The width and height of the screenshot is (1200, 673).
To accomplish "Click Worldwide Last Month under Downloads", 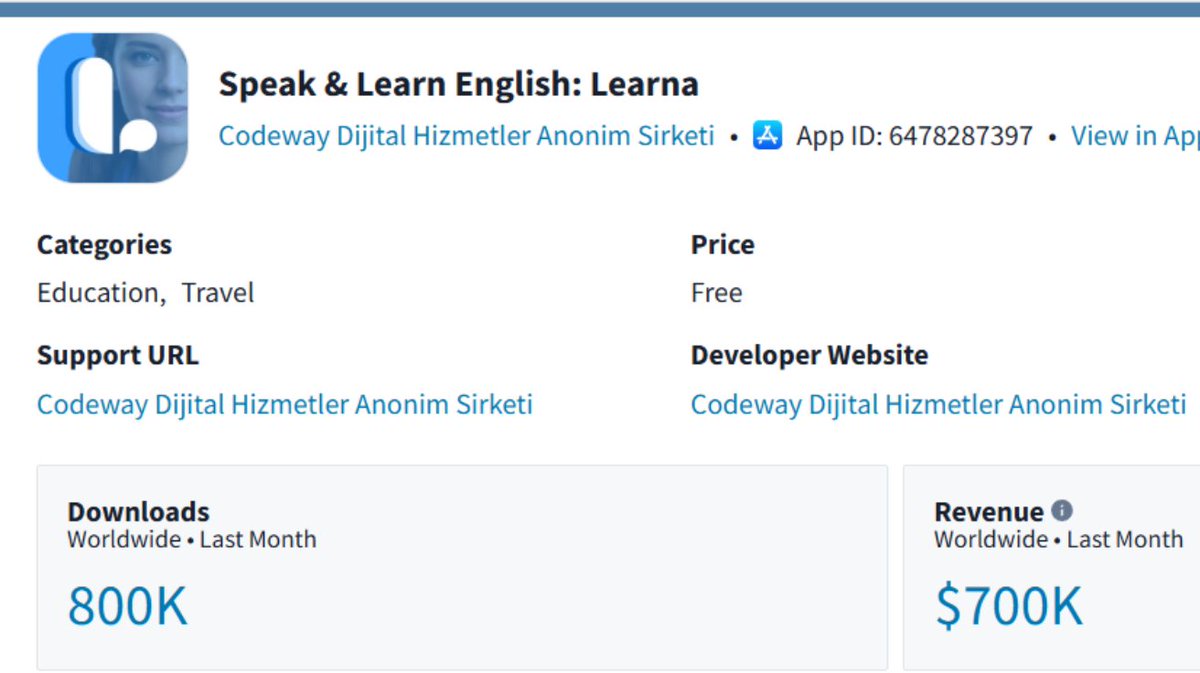I will tap(192, 540).
